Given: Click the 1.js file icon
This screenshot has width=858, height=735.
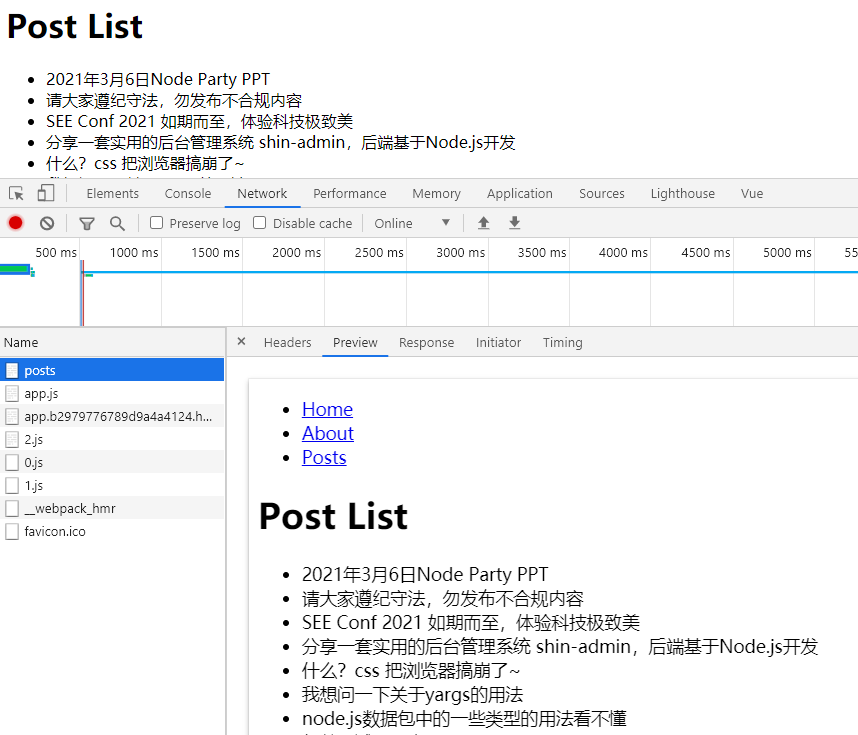Looking at the screenshot, I should (x=12, y=485).
